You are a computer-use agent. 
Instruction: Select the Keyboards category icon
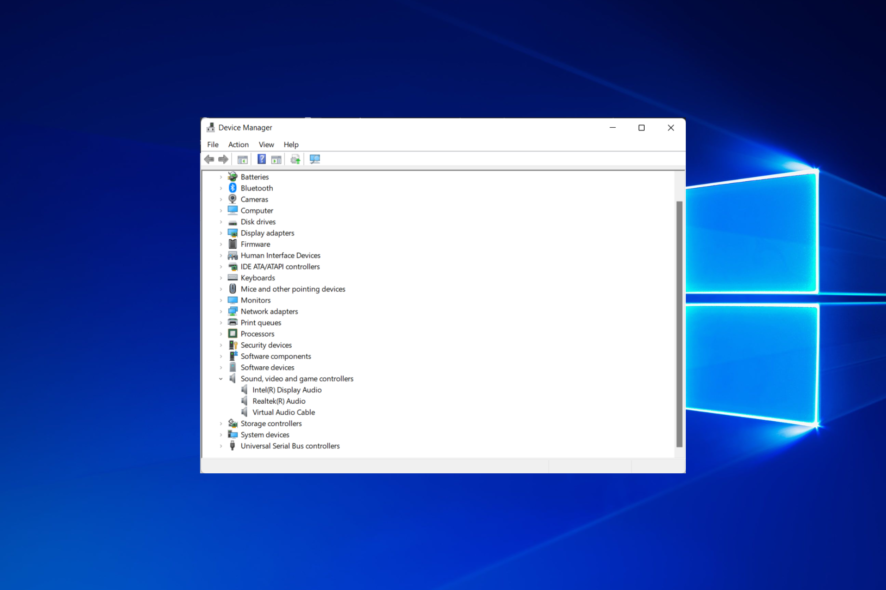pyautogui.click(x=232, y=277)
